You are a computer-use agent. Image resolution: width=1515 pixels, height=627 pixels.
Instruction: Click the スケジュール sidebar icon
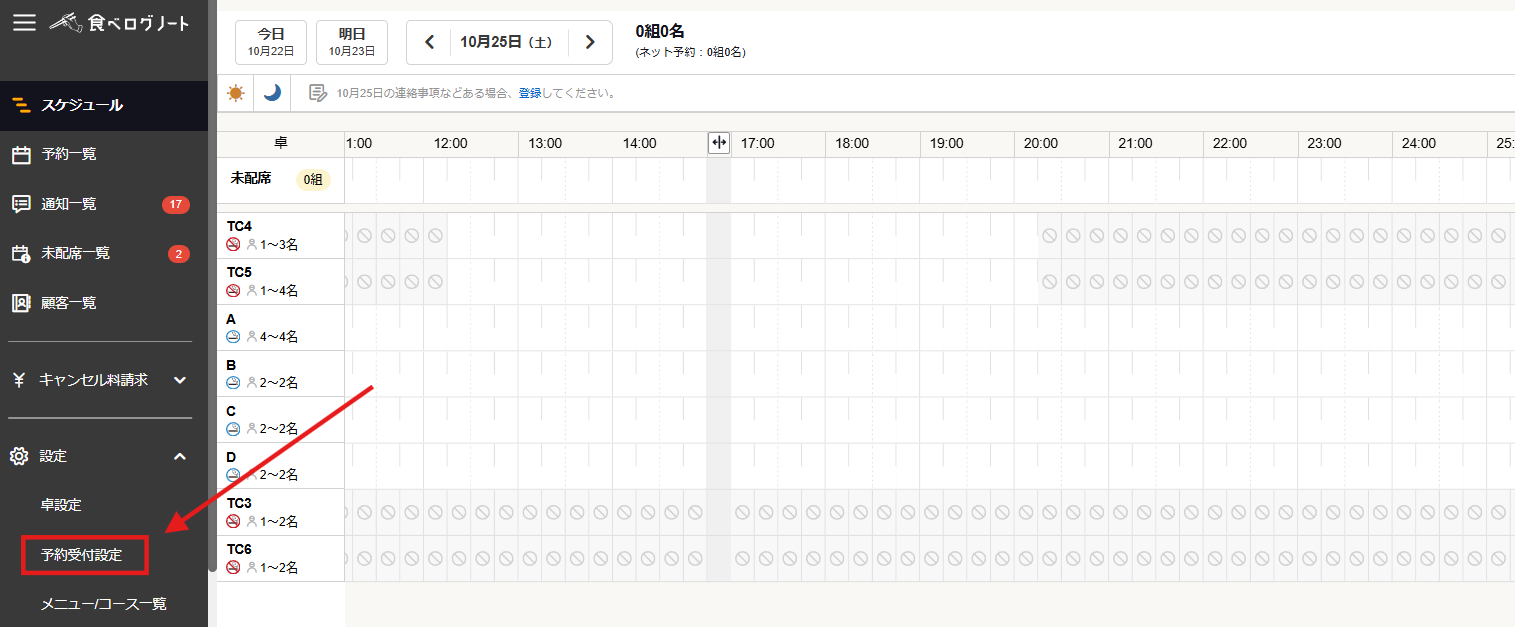pos(21,105)
